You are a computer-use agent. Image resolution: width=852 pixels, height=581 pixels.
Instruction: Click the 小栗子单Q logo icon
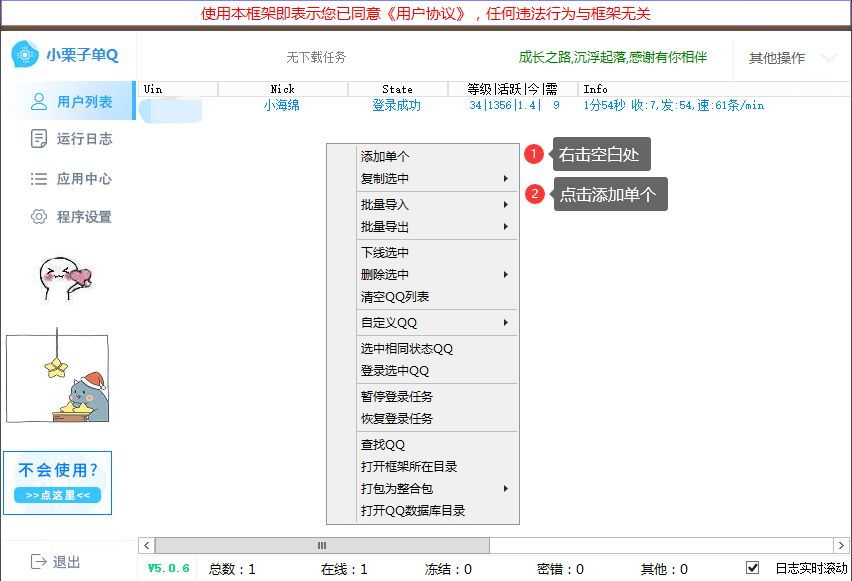click(x=24, y=54)
